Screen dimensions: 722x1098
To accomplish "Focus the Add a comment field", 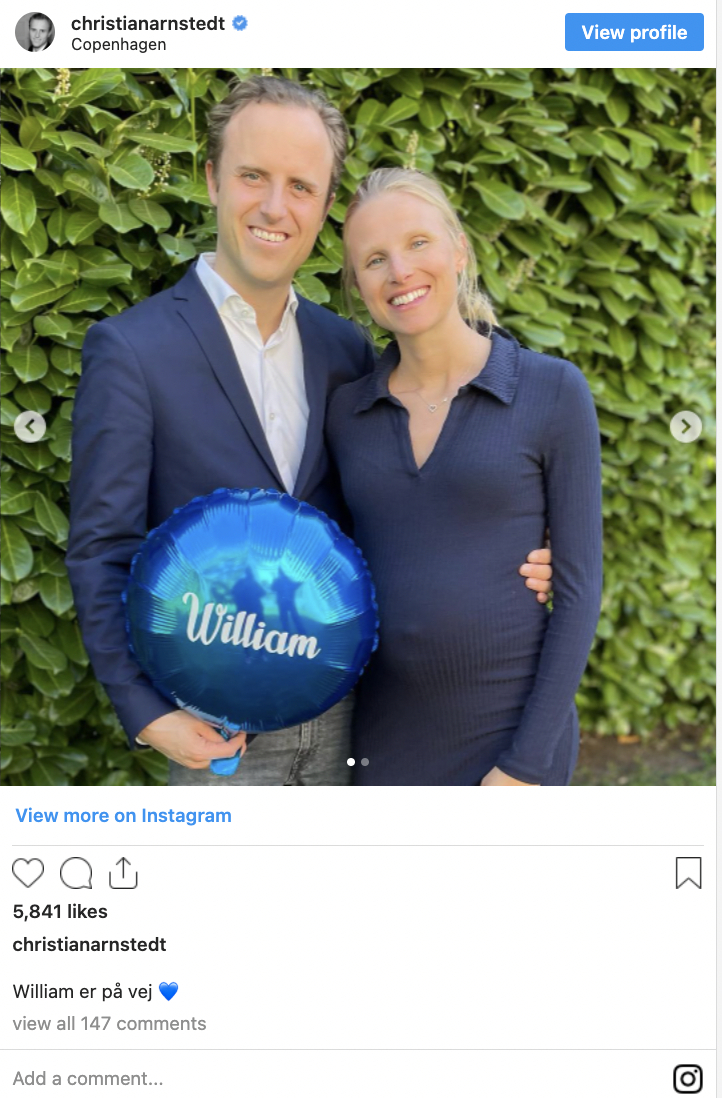I will point(336,1078).
